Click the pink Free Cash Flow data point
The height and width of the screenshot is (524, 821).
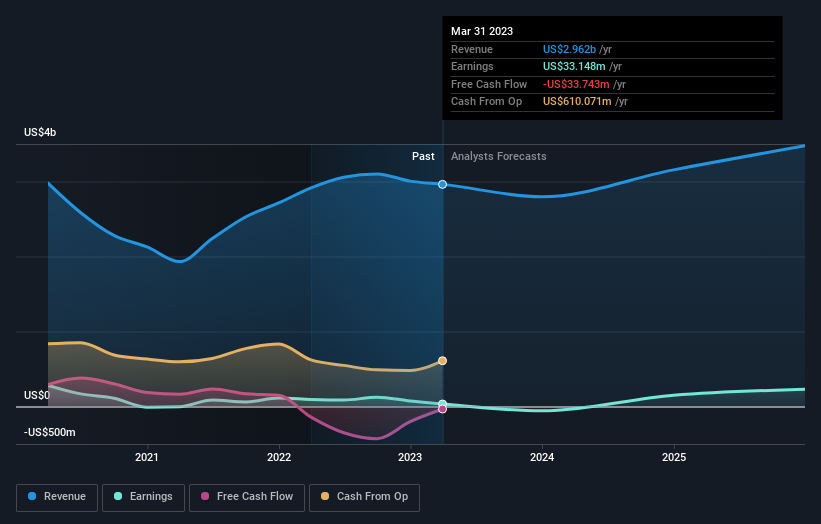(x=442, y=409)
